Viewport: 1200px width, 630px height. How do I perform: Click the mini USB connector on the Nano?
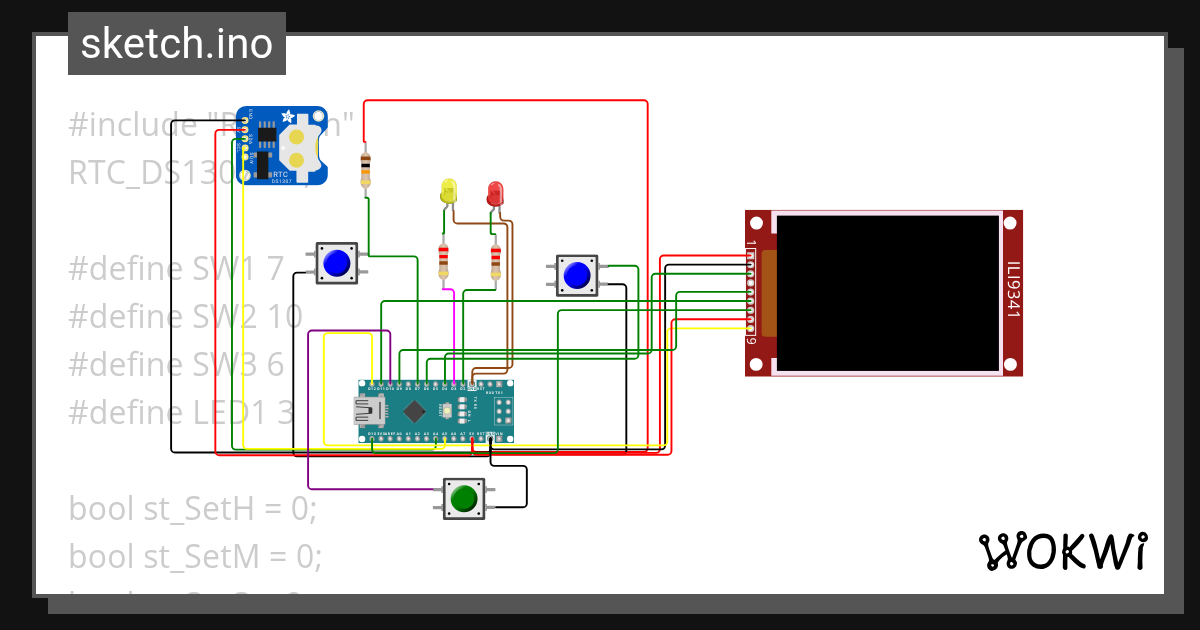tap(370, 410)
